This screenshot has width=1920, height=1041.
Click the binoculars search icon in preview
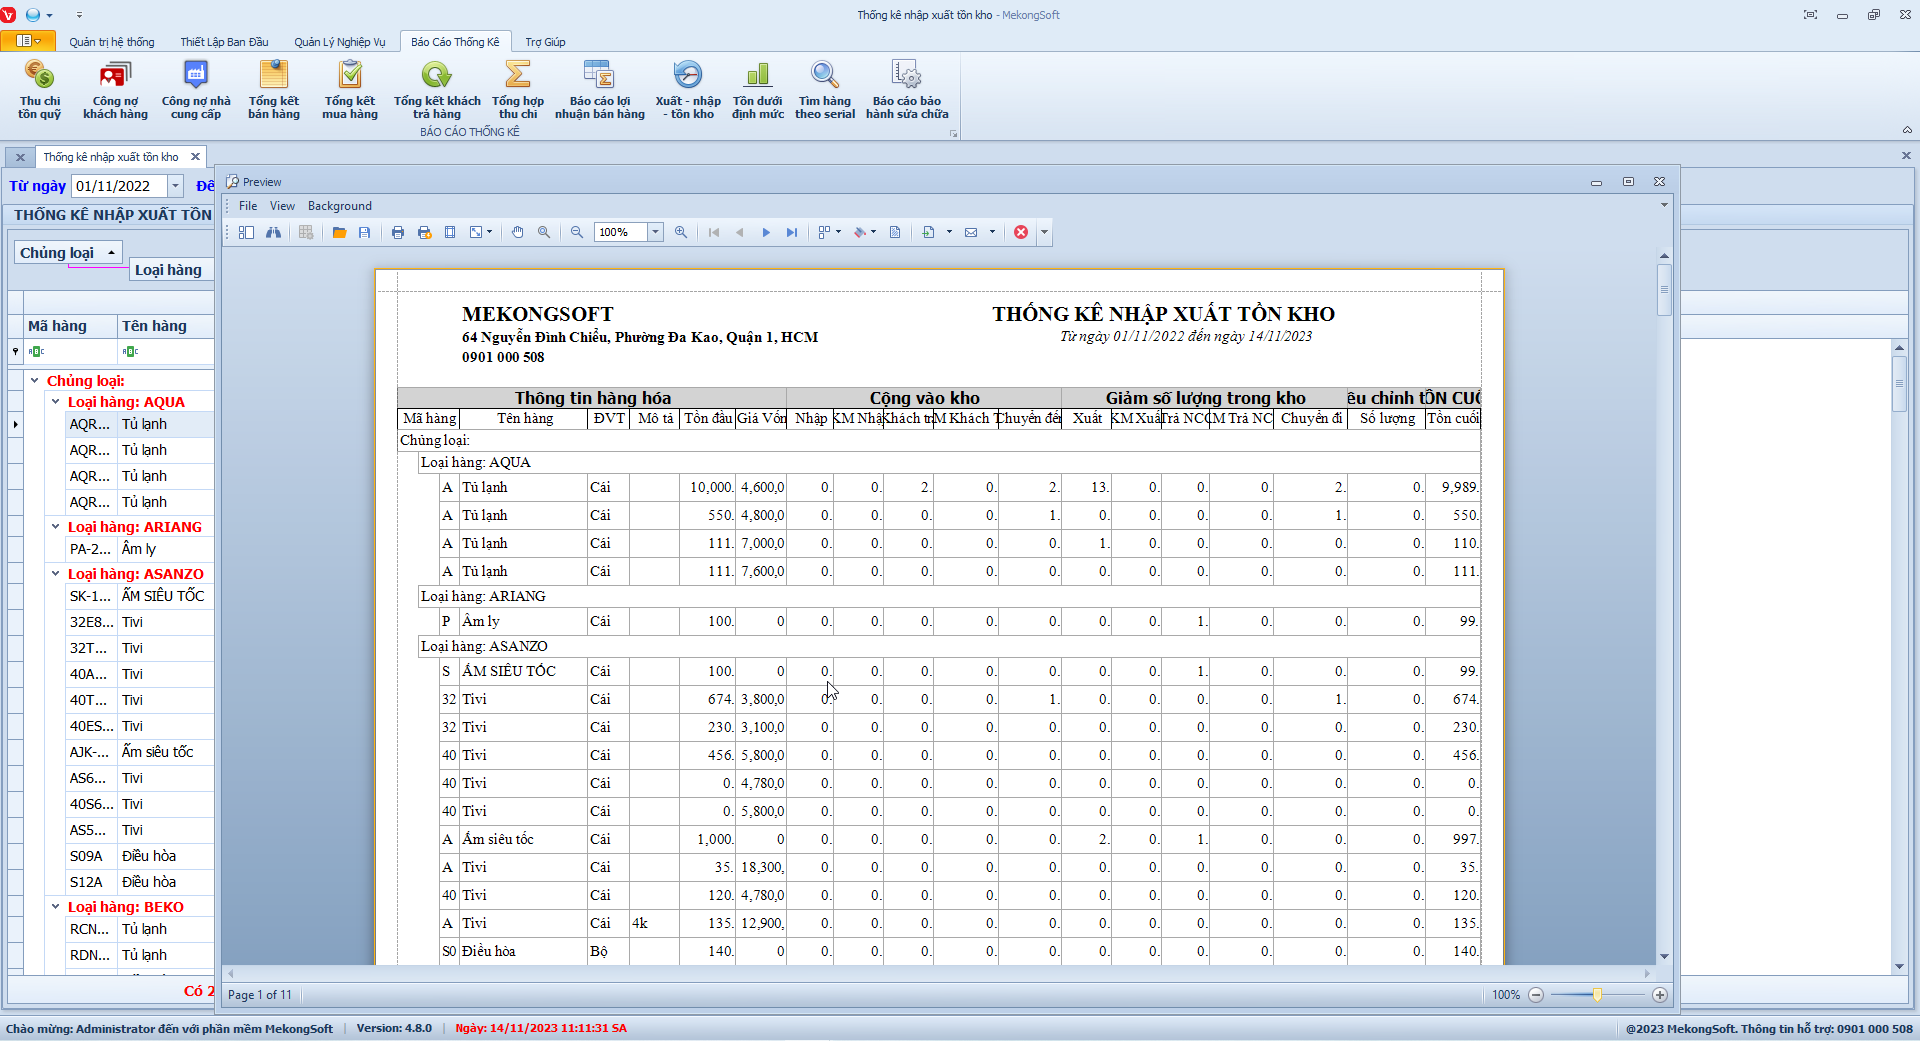(x=273, y=232)
